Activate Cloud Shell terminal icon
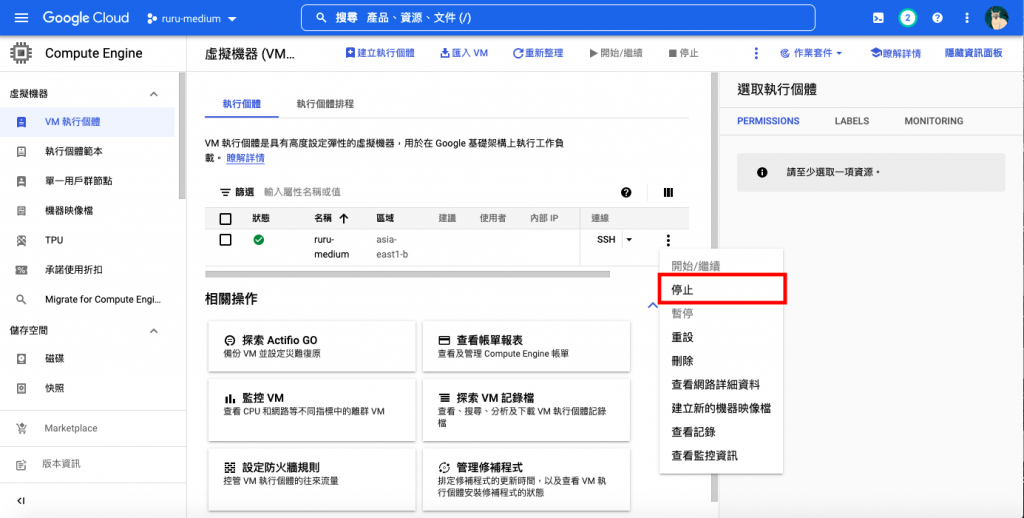 pyautogui.click(x=878, y=18)
